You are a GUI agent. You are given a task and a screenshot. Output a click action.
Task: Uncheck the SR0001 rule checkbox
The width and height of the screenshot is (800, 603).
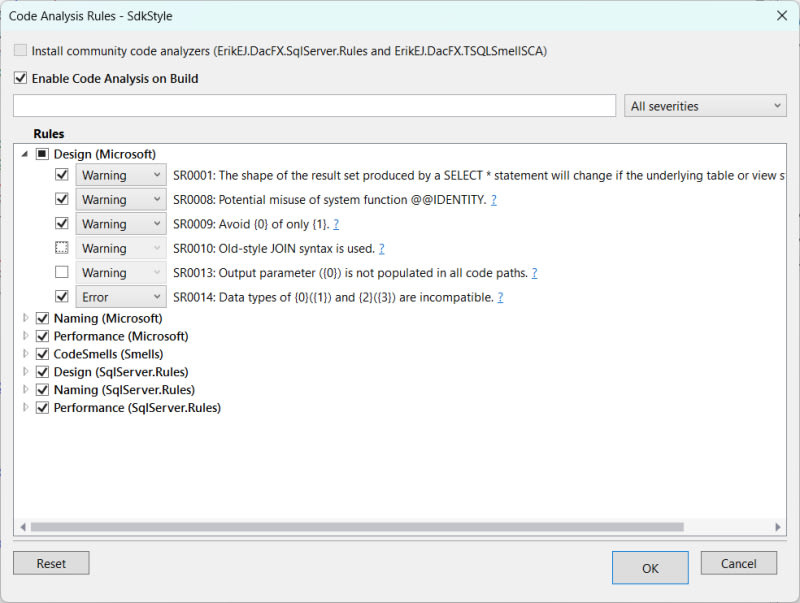[62, 175]
